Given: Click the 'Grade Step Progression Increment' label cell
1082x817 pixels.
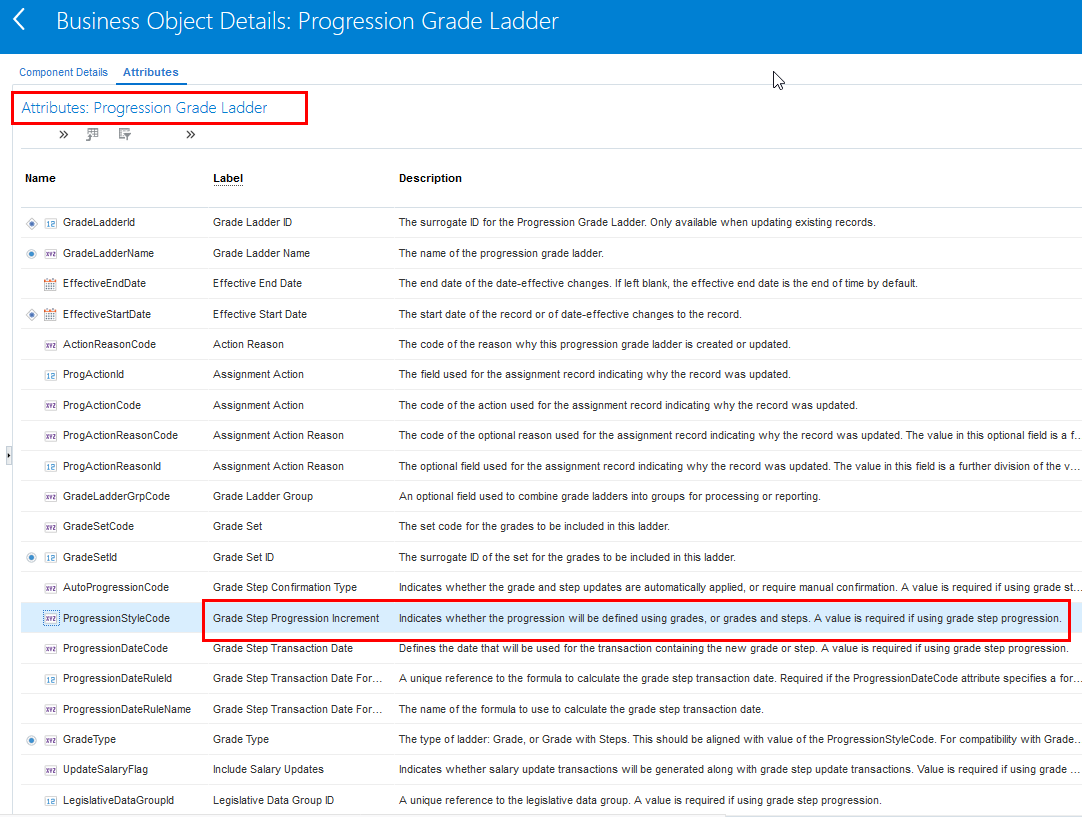Looking at the screenshot, I should tap(296, 618).
